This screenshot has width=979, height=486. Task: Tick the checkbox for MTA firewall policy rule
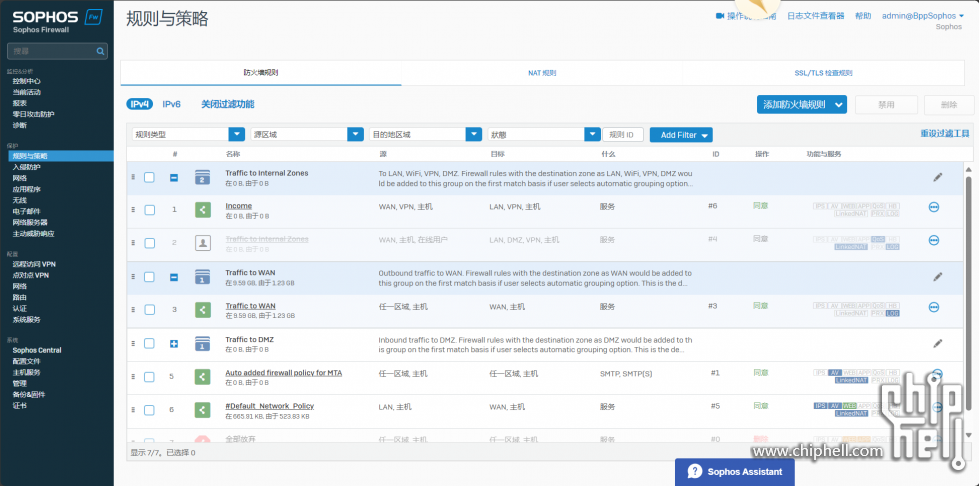coord(149,377)
